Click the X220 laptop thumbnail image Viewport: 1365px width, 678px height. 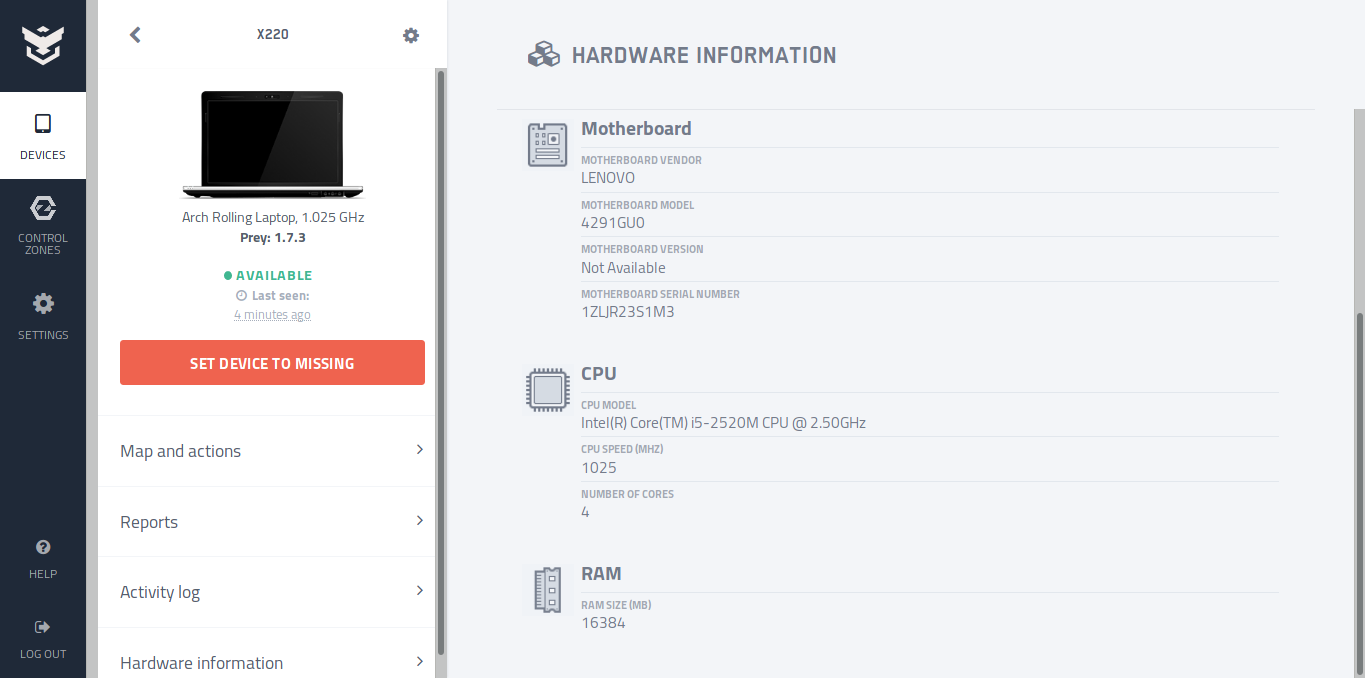(272, 144)
